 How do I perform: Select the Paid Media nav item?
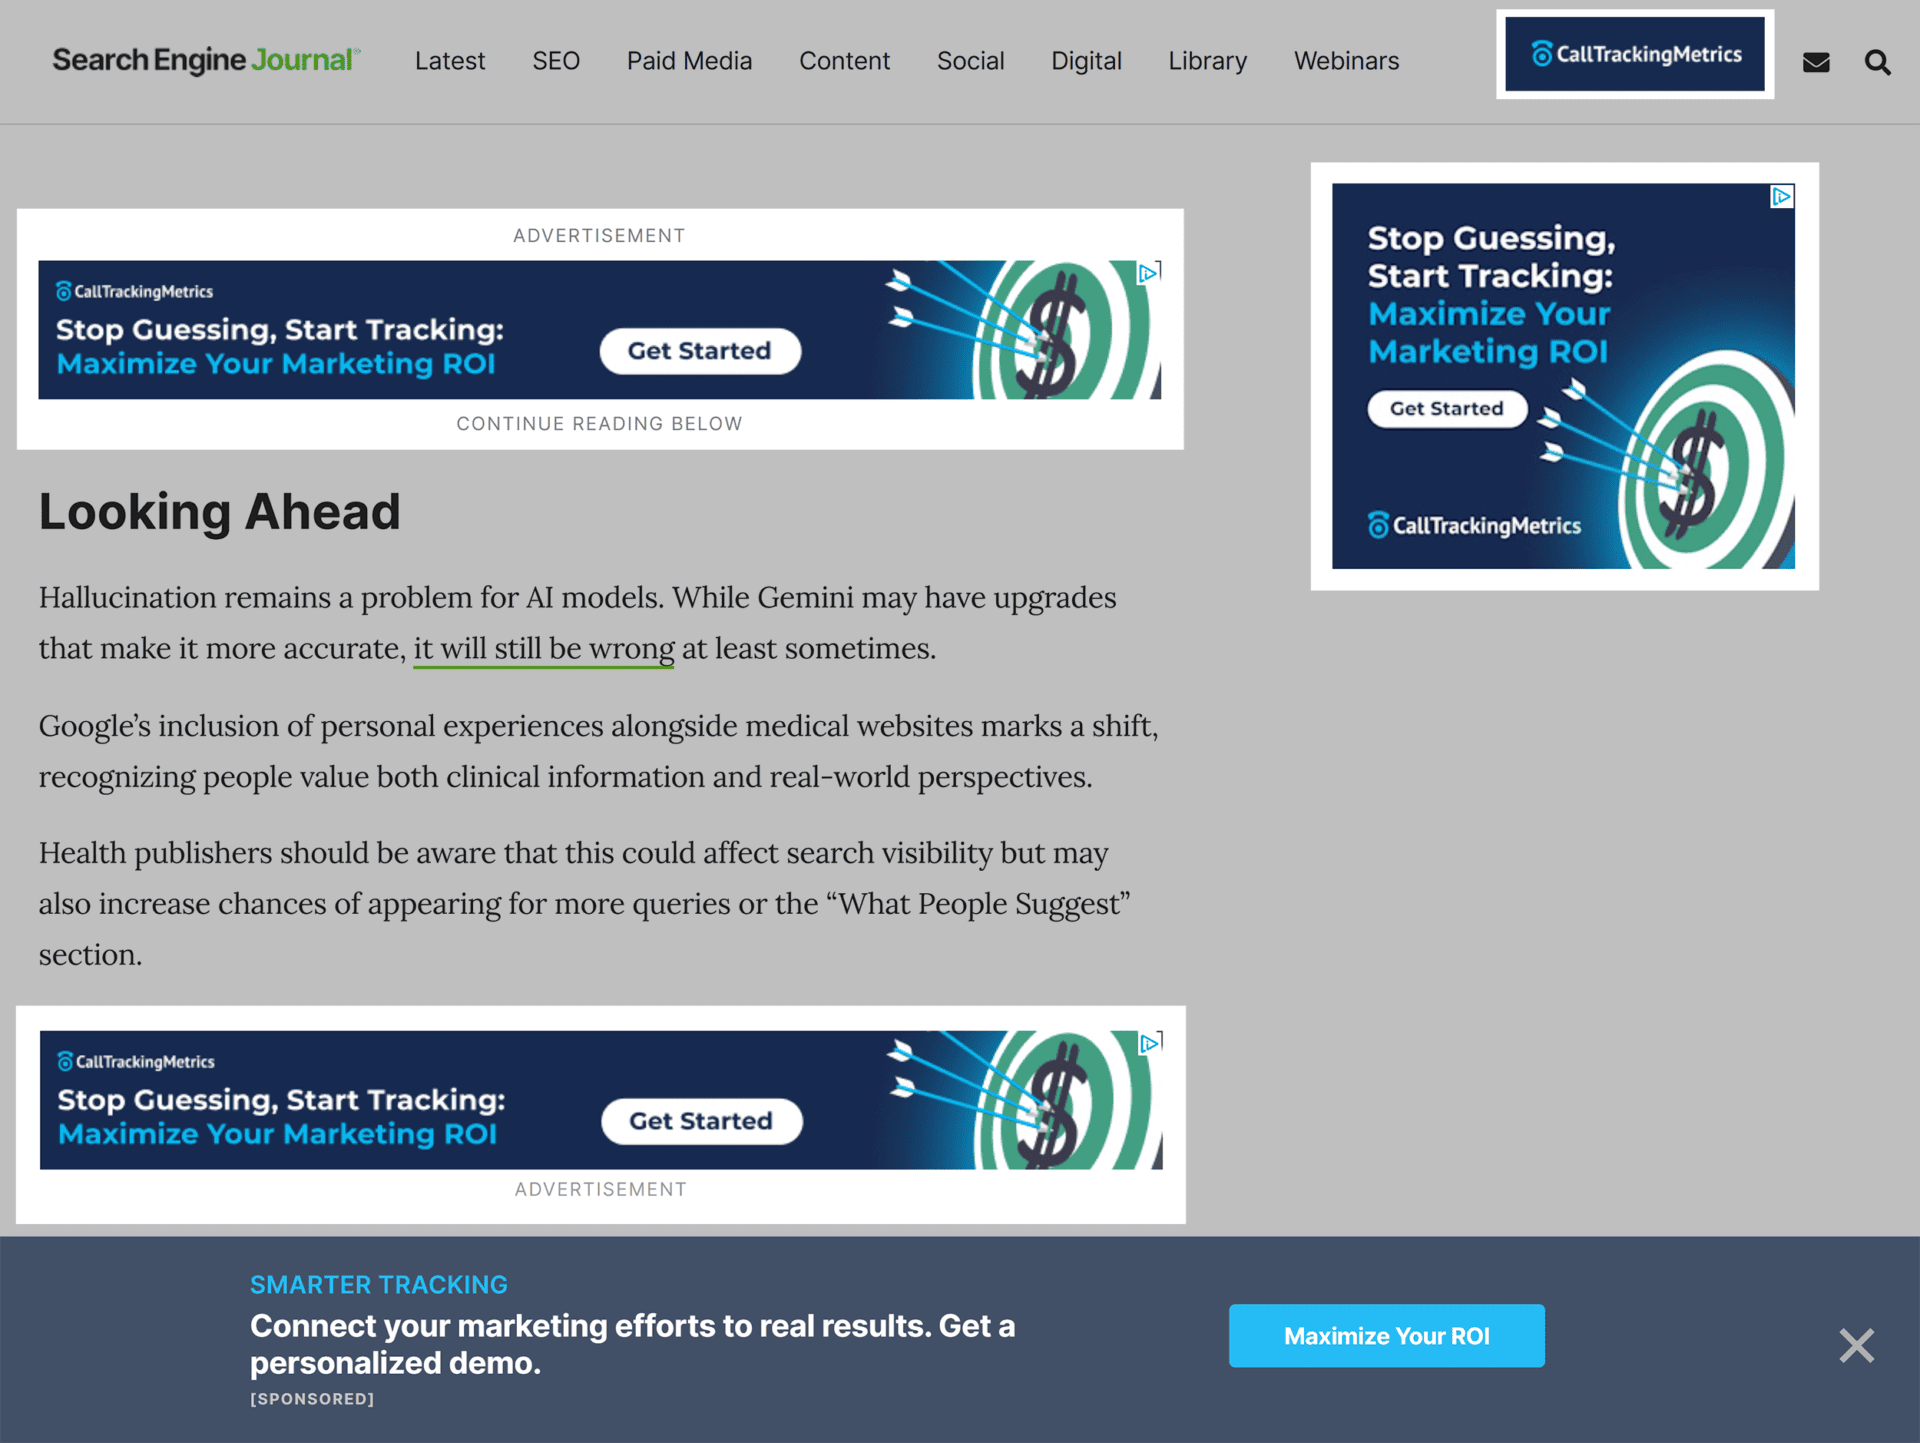click(x=689, y=61)
